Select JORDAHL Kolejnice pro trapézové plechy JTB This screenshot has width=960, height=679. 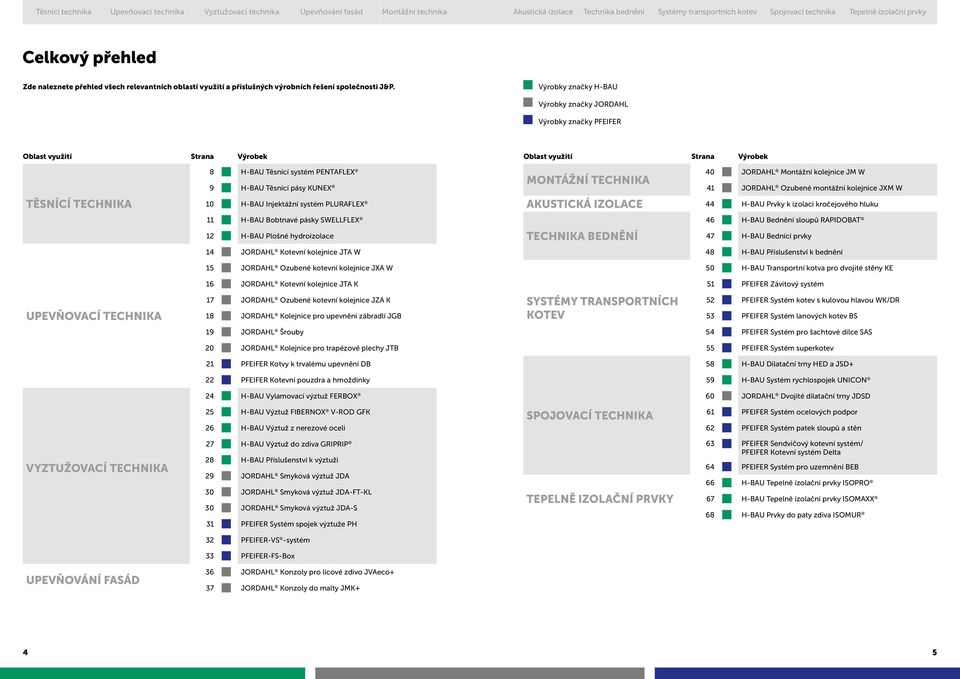pyautogui.click(x=320, y=348)
